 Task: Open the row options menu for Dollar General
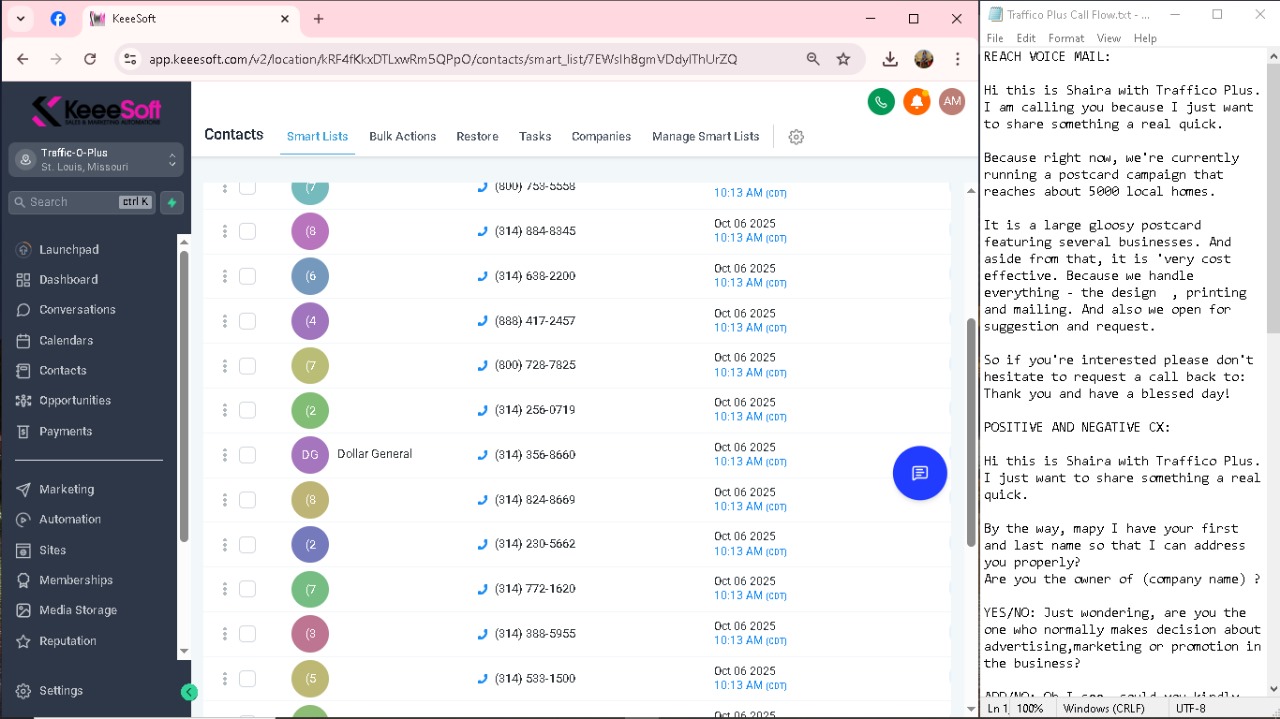click(x=224, y=455)
